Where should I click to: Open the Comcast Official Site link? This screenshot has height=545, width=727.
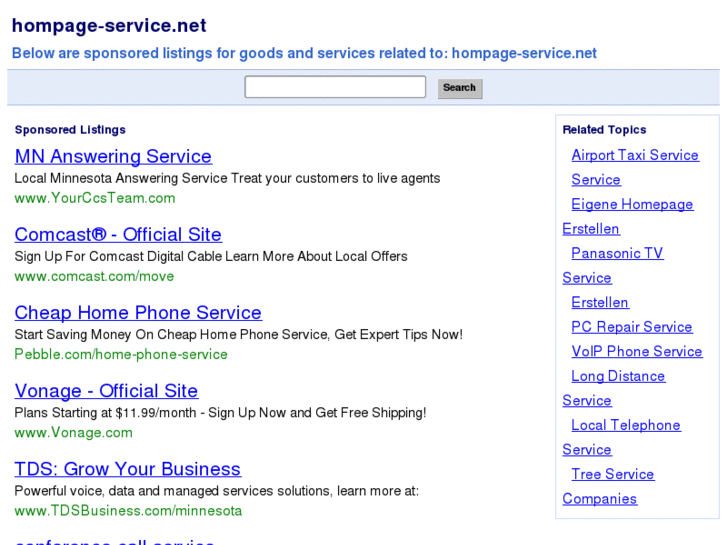click(118, 234)
